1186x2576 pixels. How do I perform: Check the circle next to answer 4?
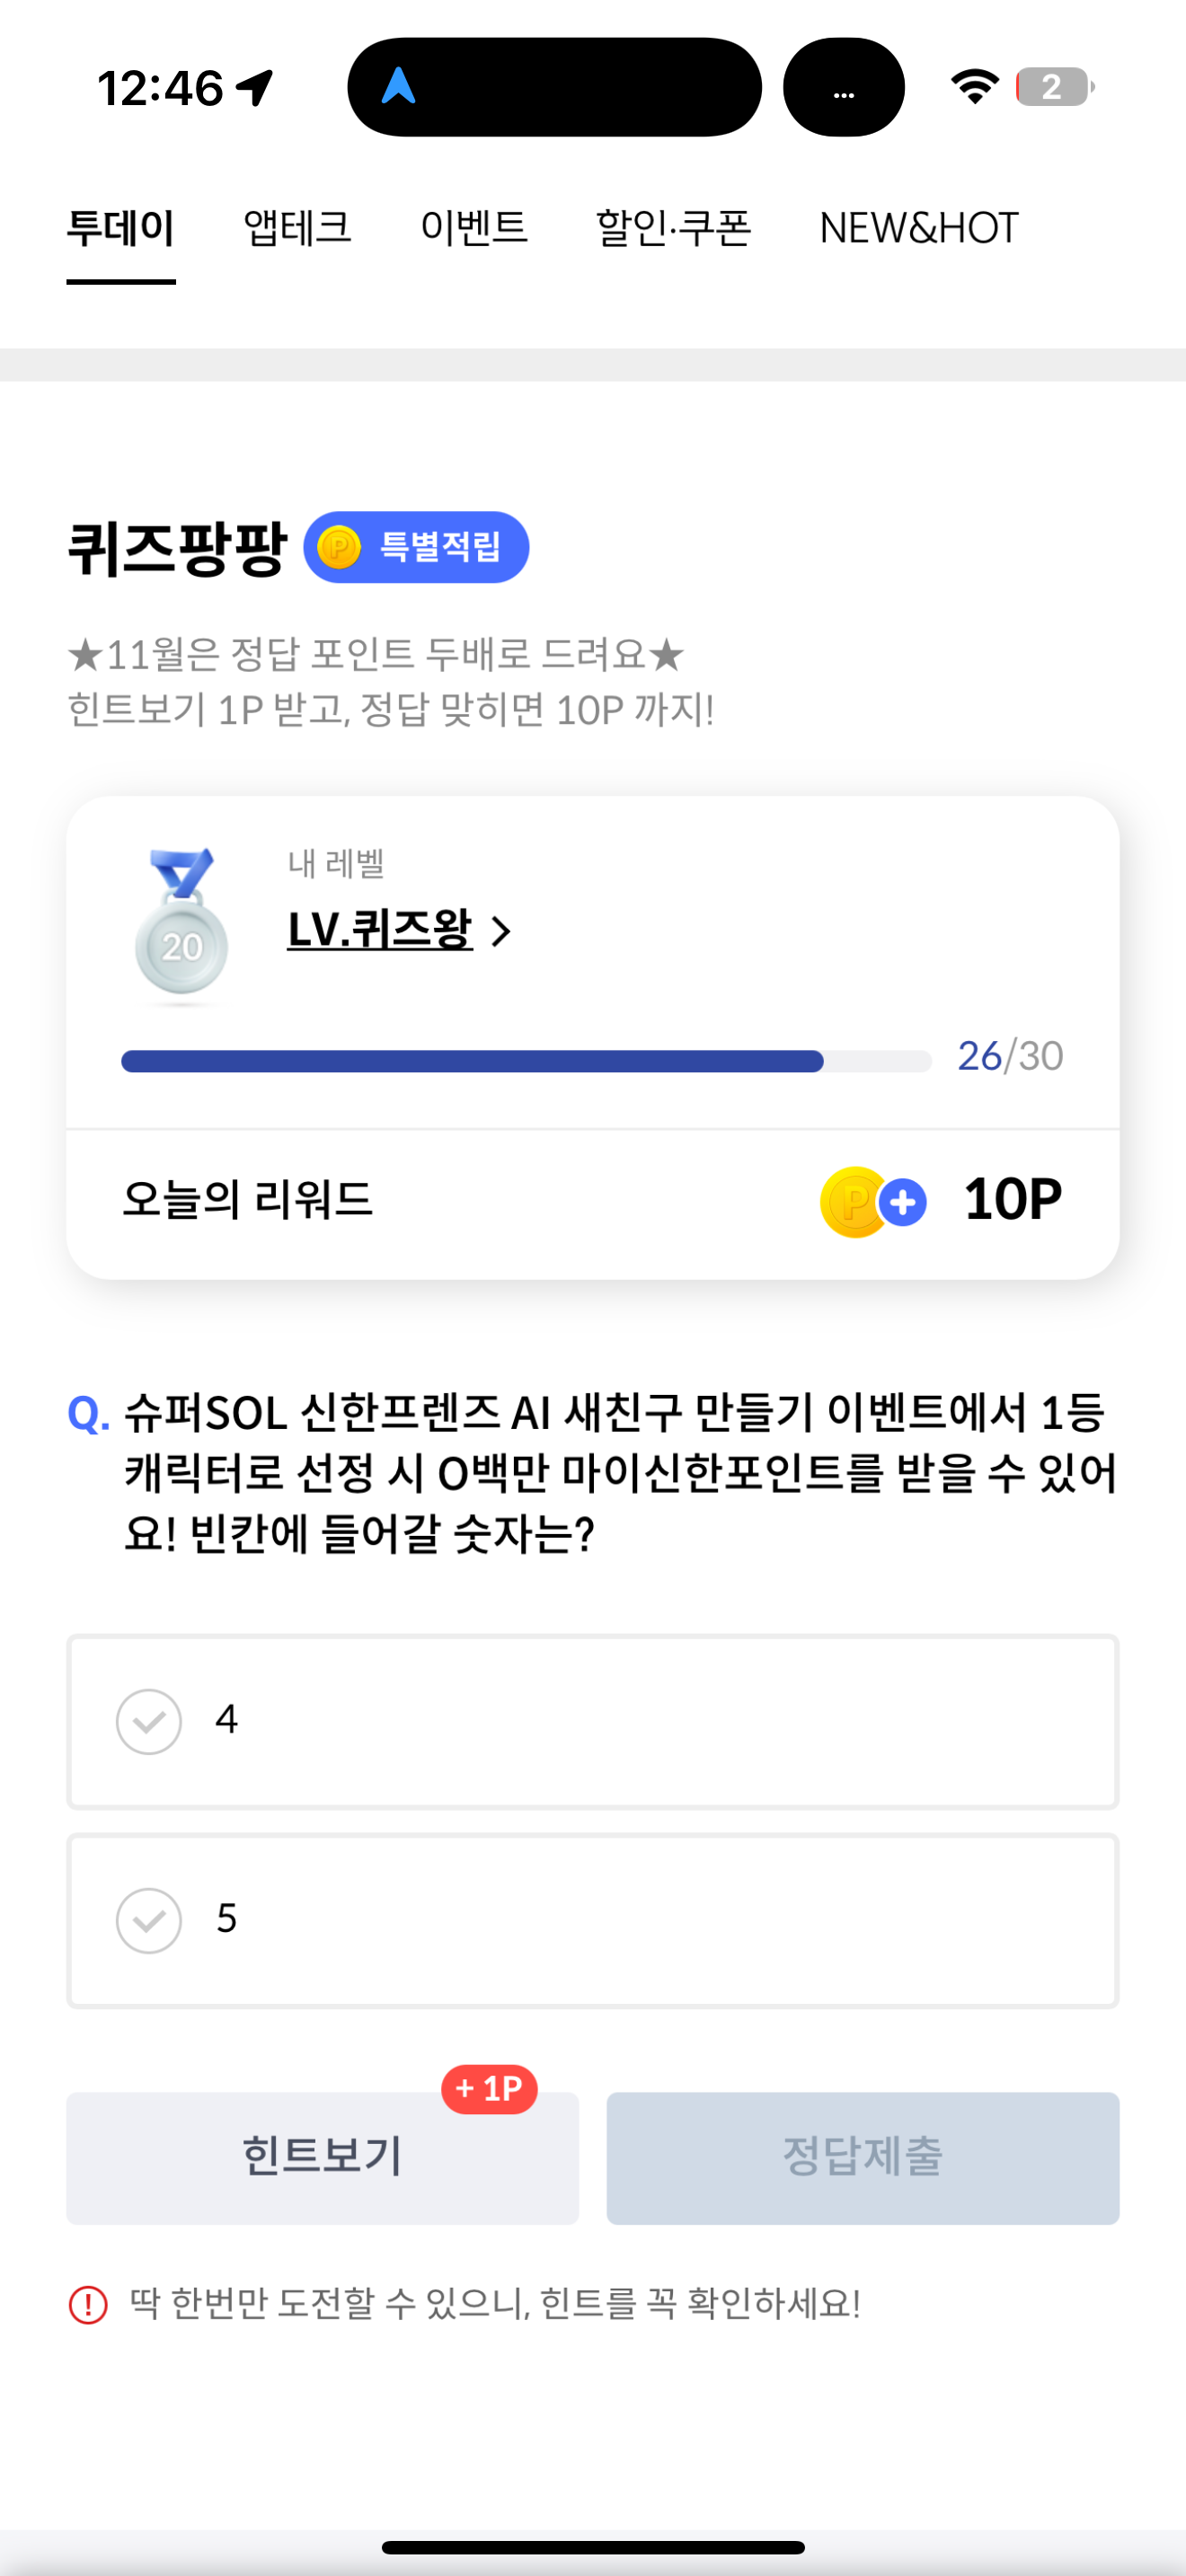[149, 1721]
